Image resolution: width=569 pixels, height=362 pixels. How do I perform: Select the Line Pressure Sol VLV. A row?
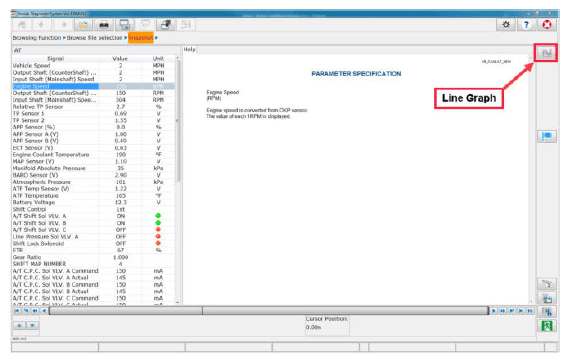(x=94, y=236)
